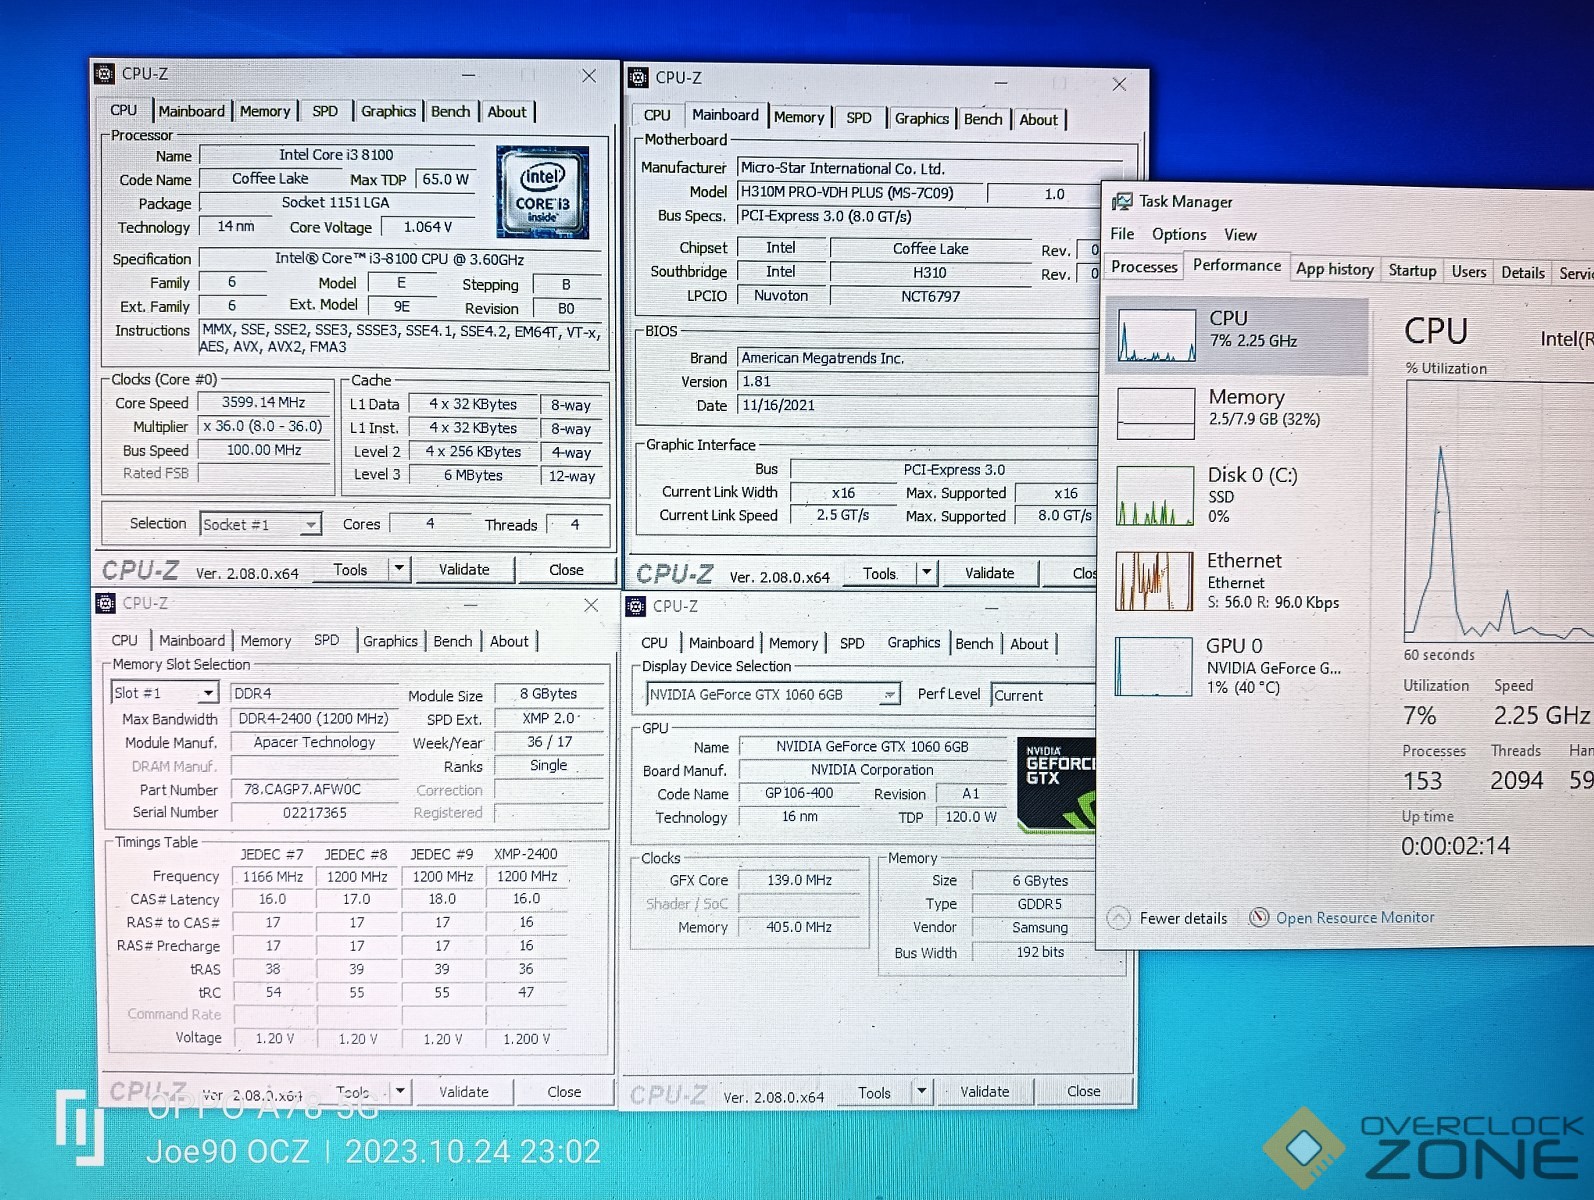The height and width of the screenshot is (1200, 1594).
Task: Click Tools button in Graphics window
Action: 873,1092
